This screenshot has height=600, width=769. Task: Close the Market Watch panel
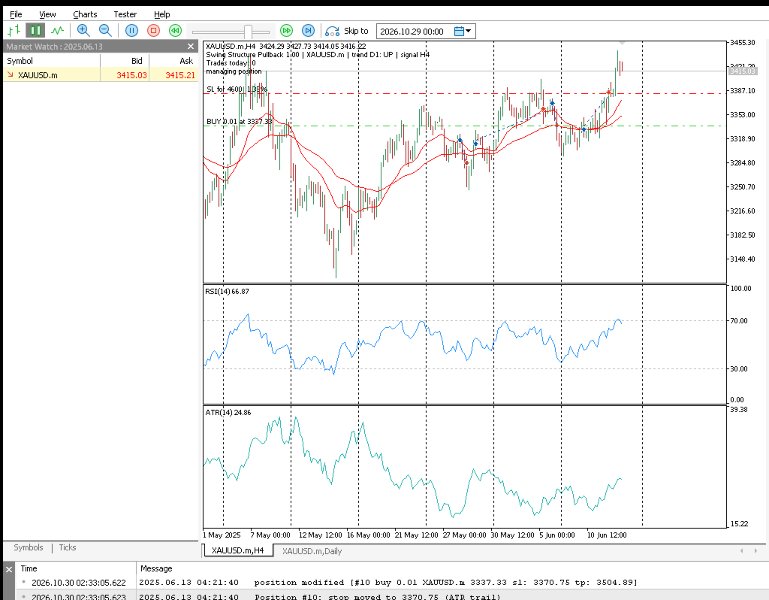(191, 47)
